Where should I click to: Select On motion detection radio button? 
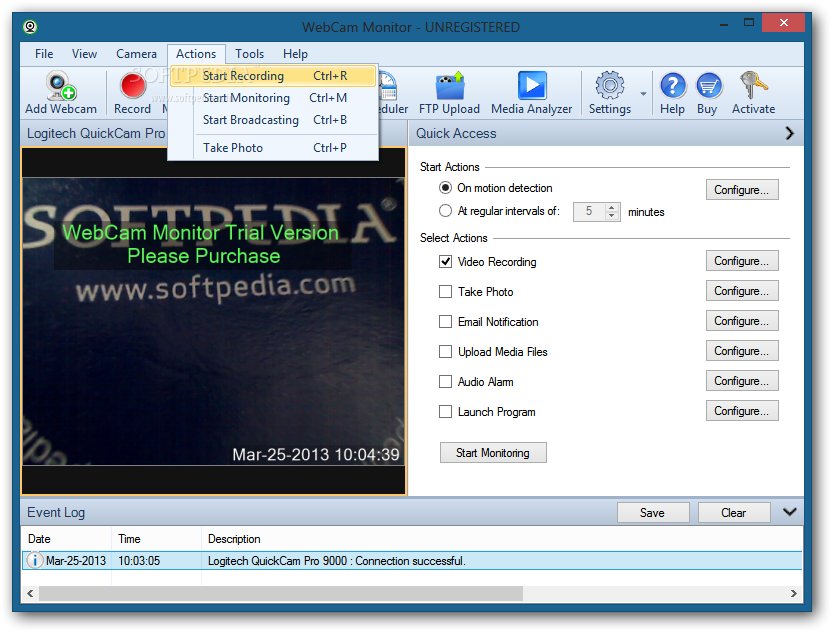coord(445,188)
